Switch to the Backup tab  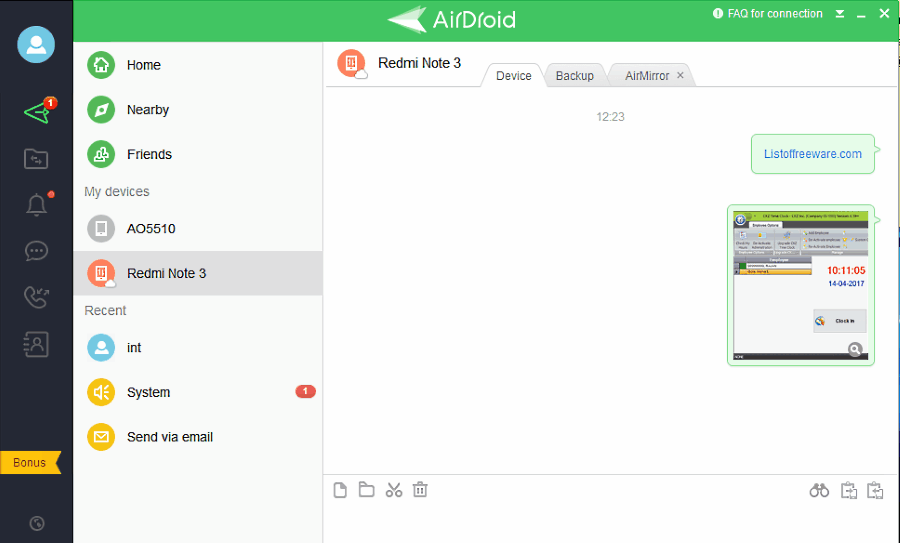(575, 76)
